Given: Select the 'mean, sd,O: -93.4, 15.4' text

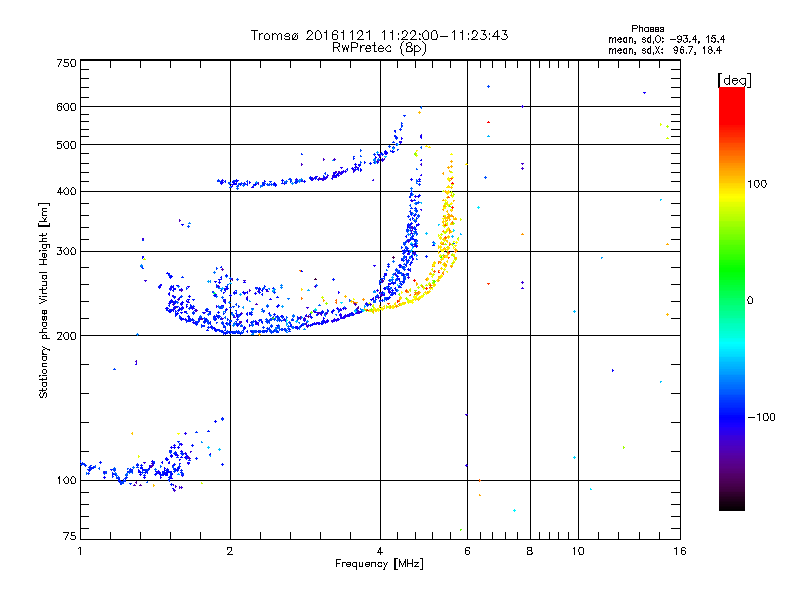Looking at the screenshot, I should point(666,39).
